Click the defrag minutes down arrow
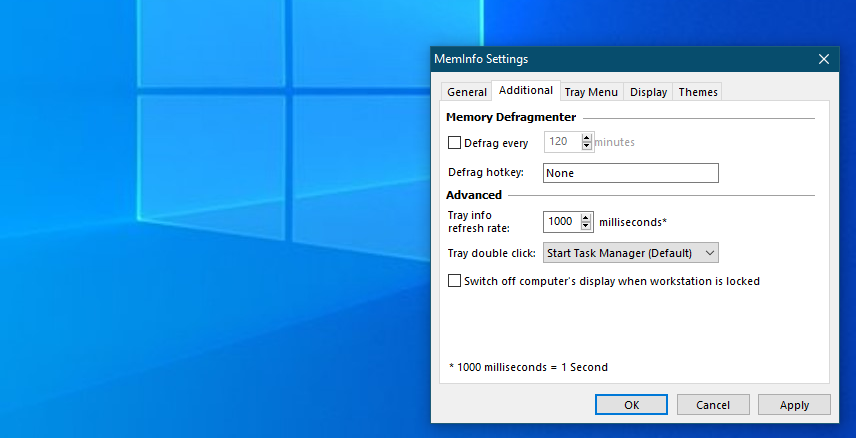856x438 pixels. [x=587, y=146]
